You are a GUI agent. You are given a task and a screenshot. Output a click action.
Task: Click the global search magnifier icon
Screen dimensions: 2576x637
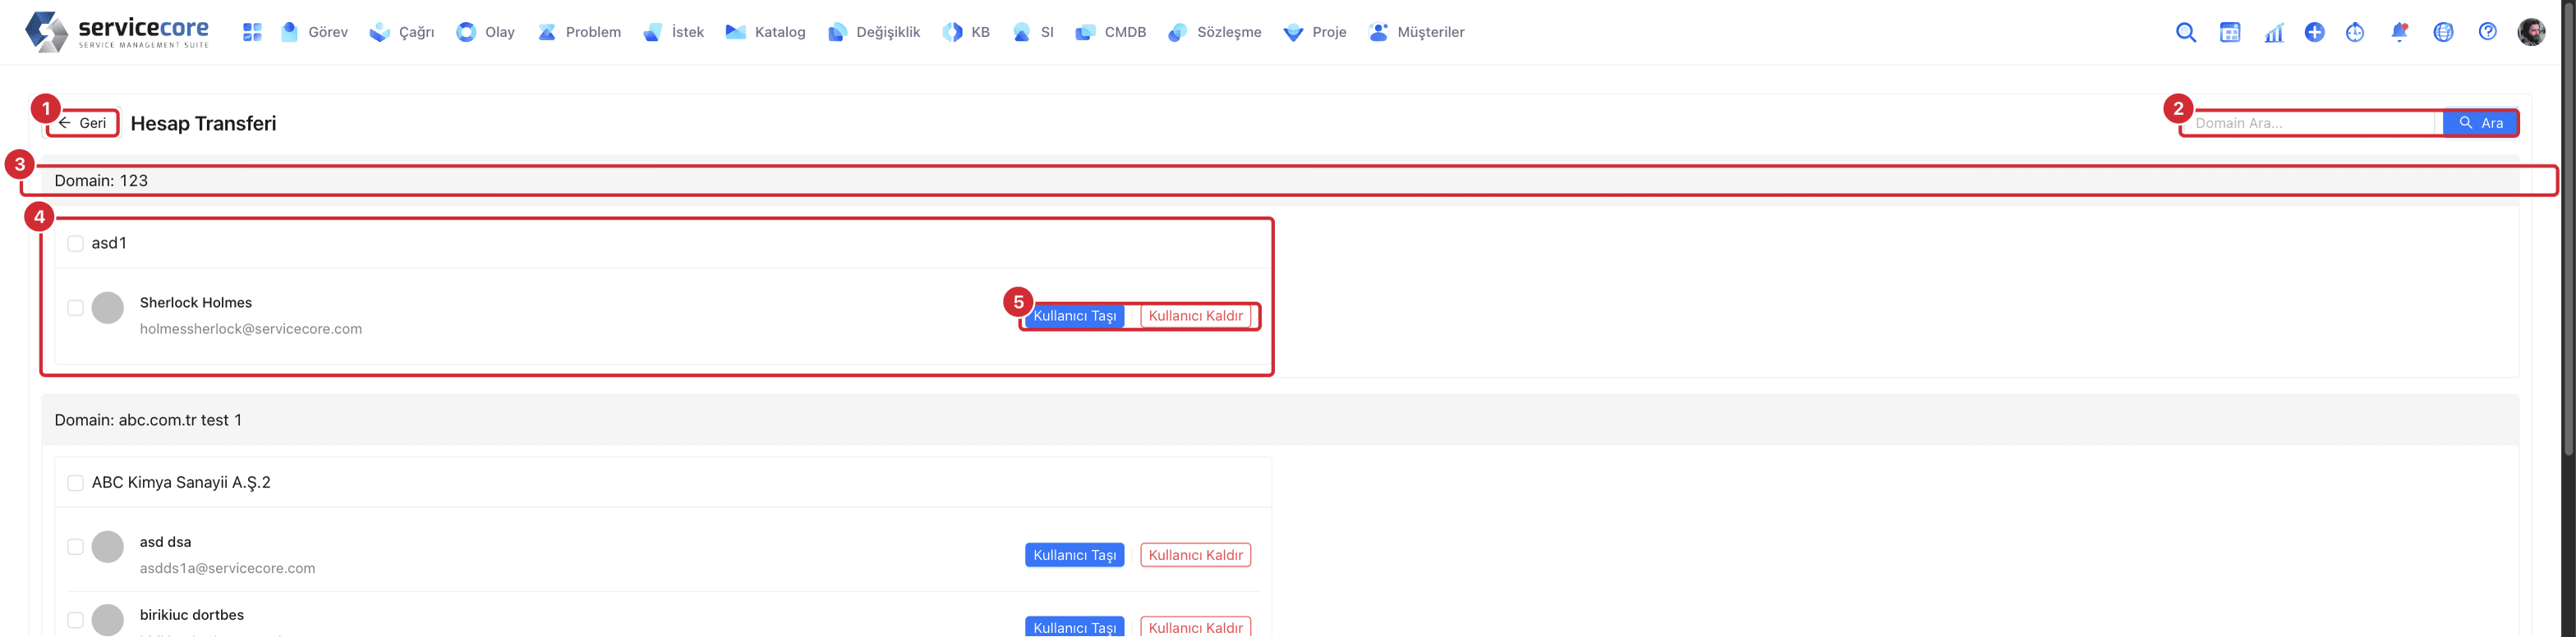pos(2186,32)
